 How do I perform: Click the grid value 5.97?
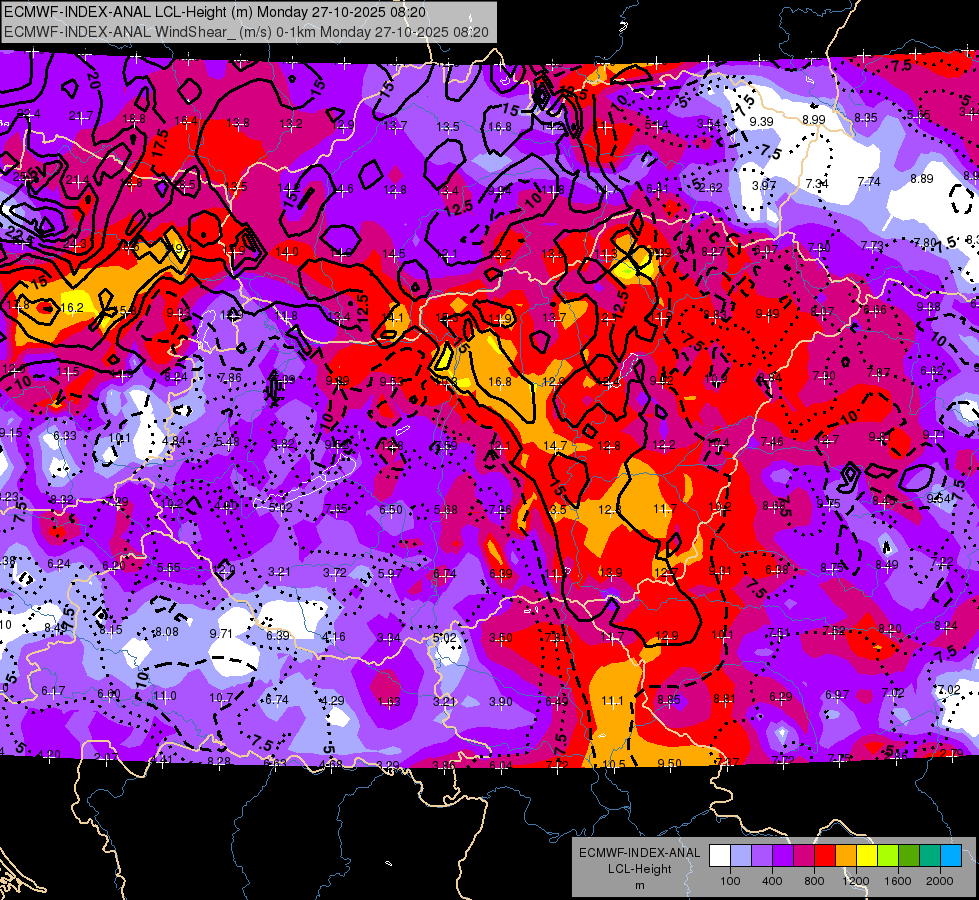pos(390,573)
